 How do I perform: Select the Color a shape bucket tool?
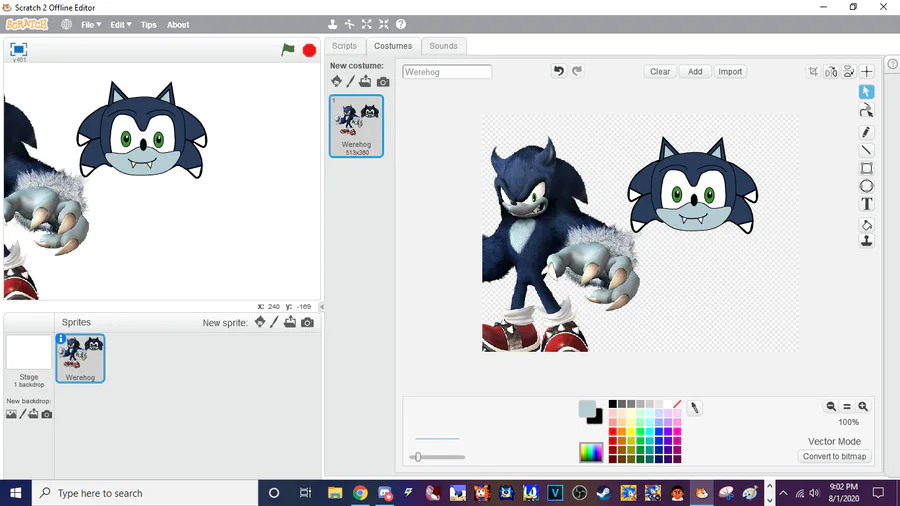pyautogui.click(x=866, y=224)
